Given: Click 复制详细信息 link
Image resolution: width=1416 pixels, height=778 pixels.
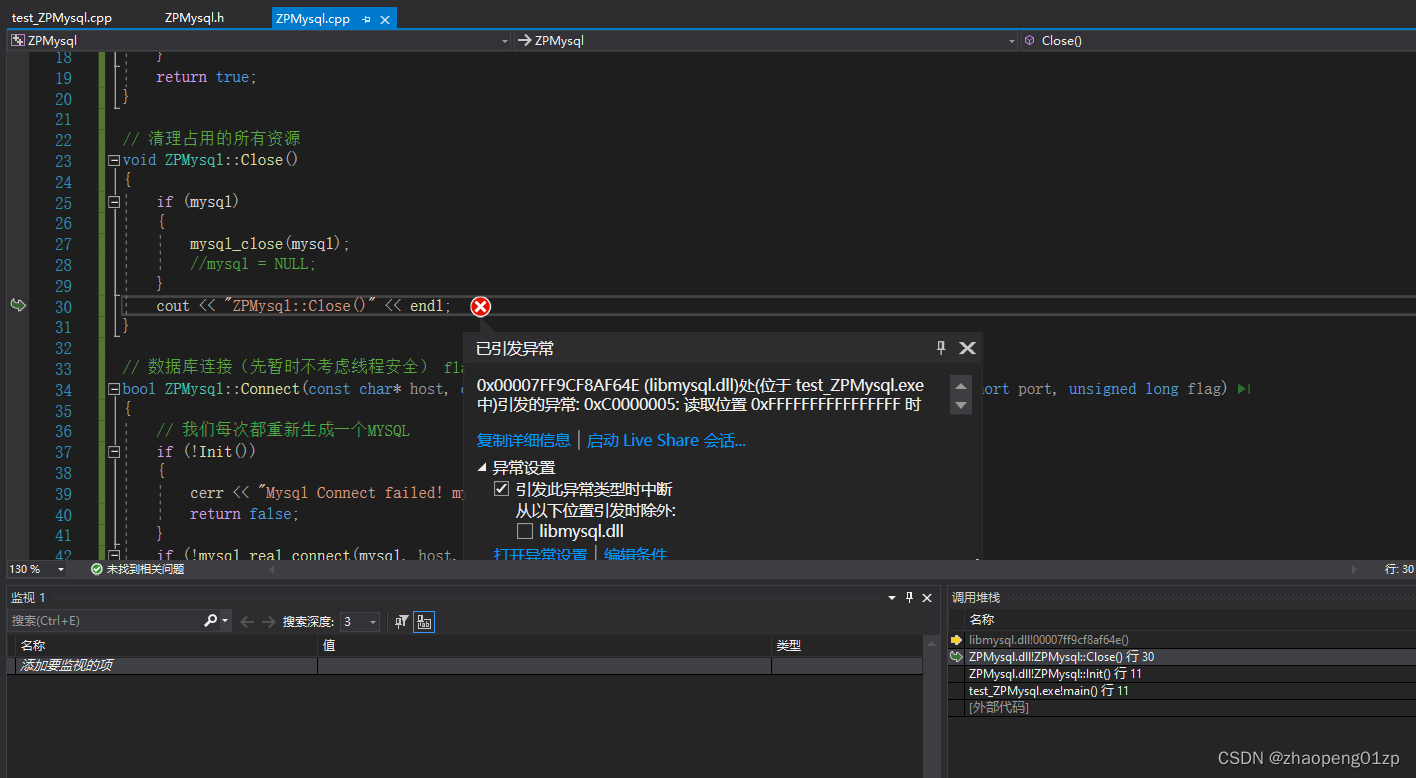Looking at the screenshot, I should click(x=524, y=440).
